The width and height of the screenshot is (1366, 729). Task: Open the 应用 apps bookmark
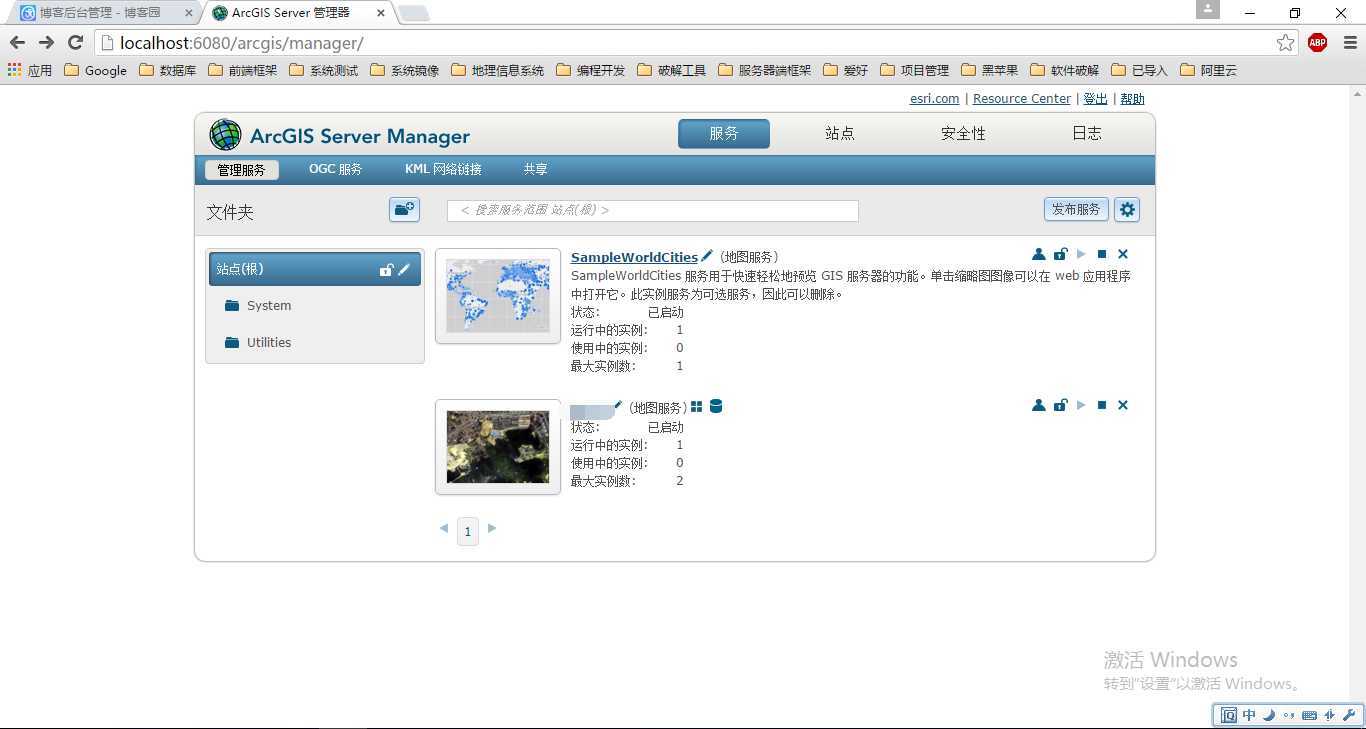click(30, 70)
